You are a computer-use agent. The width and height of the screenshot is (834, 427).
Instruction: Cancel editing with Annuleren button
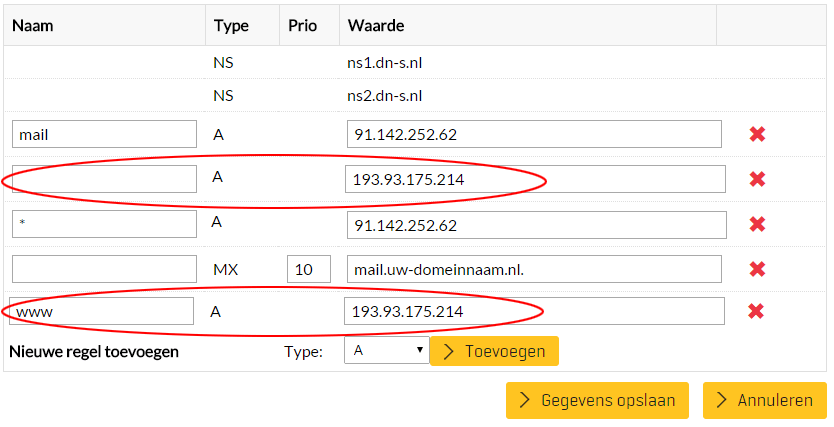click(764, 400)
